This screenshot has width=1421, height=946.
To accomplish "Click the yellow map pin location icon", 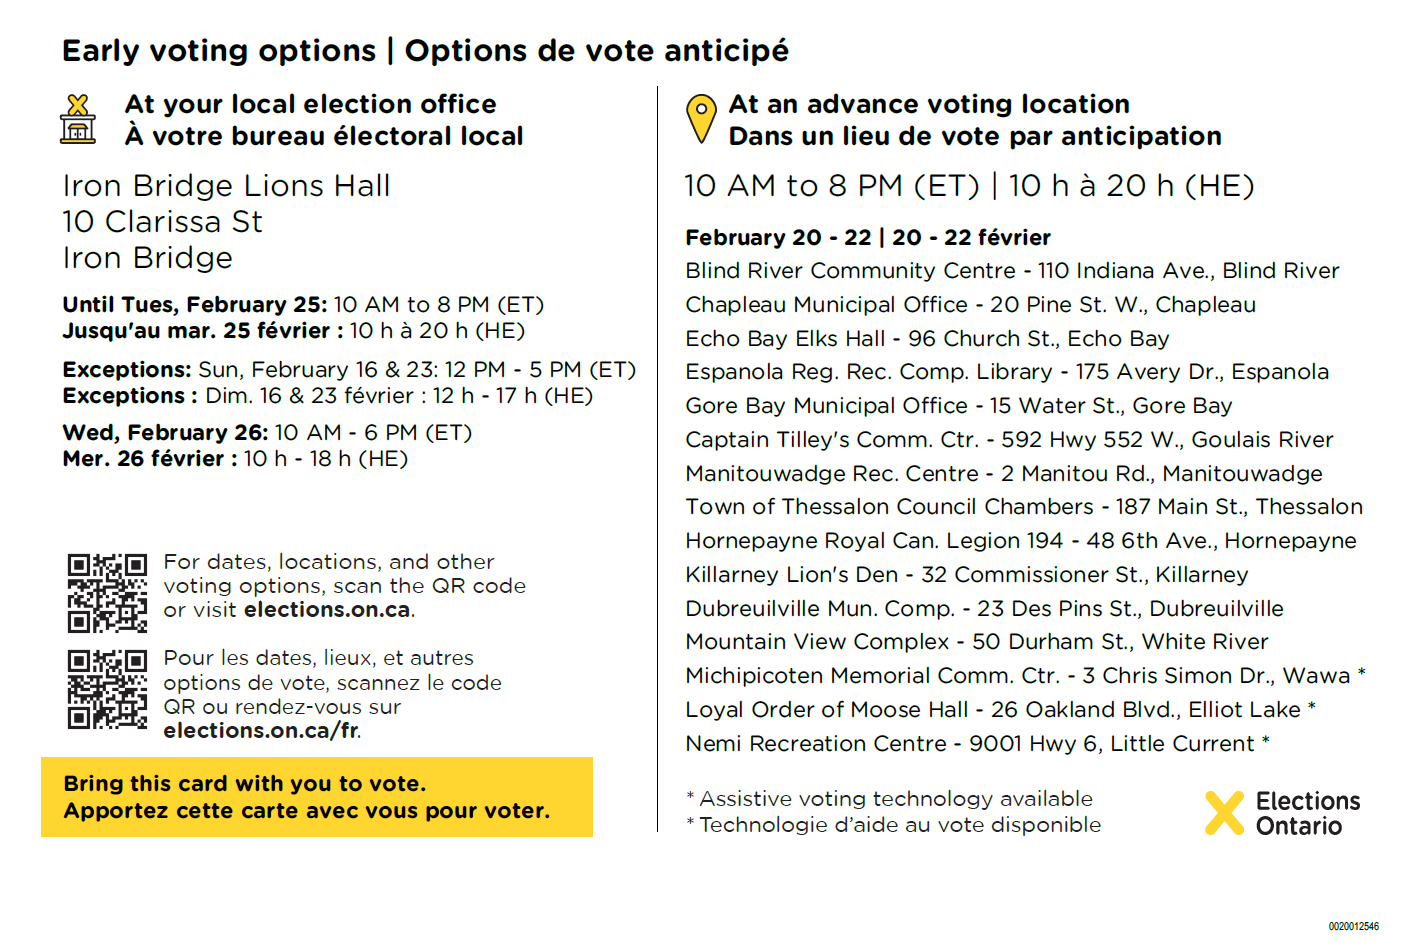I will 702,119.
